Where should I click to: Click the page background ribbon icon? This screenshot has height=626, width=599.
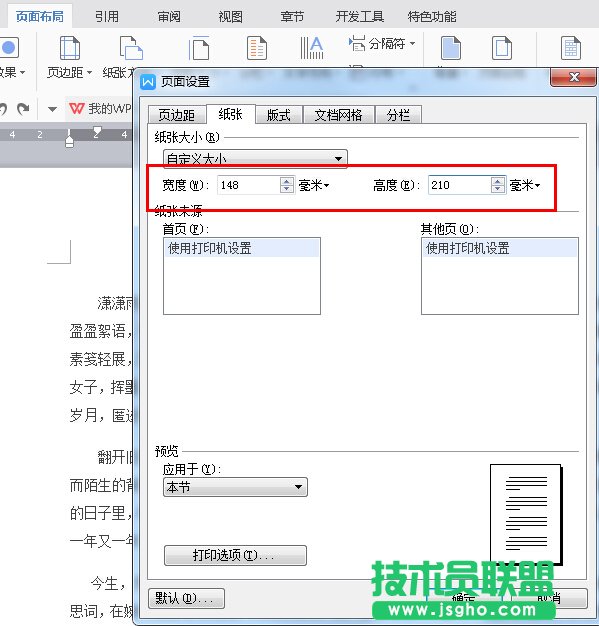(451, 48)
